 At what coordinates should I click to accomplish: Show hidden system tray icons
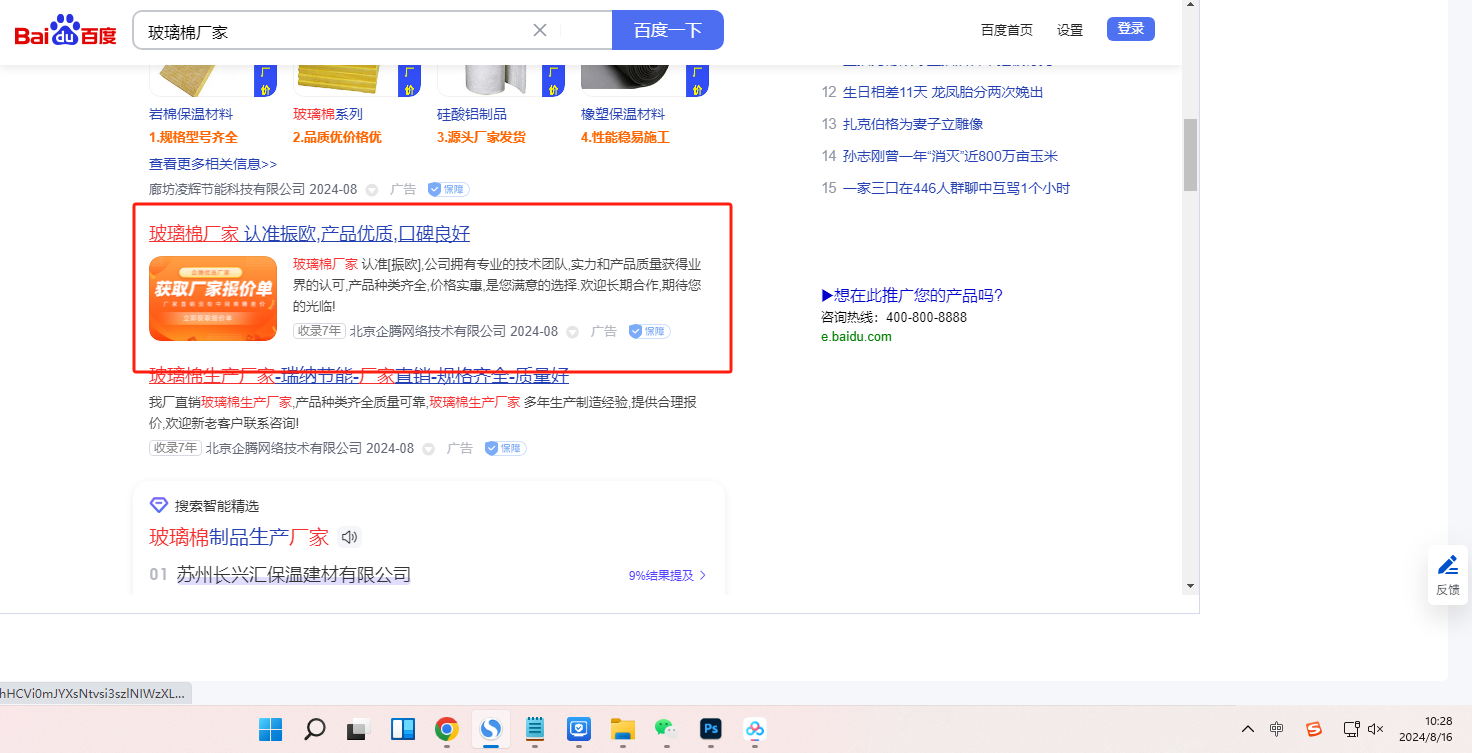[x=1248, y=729]
